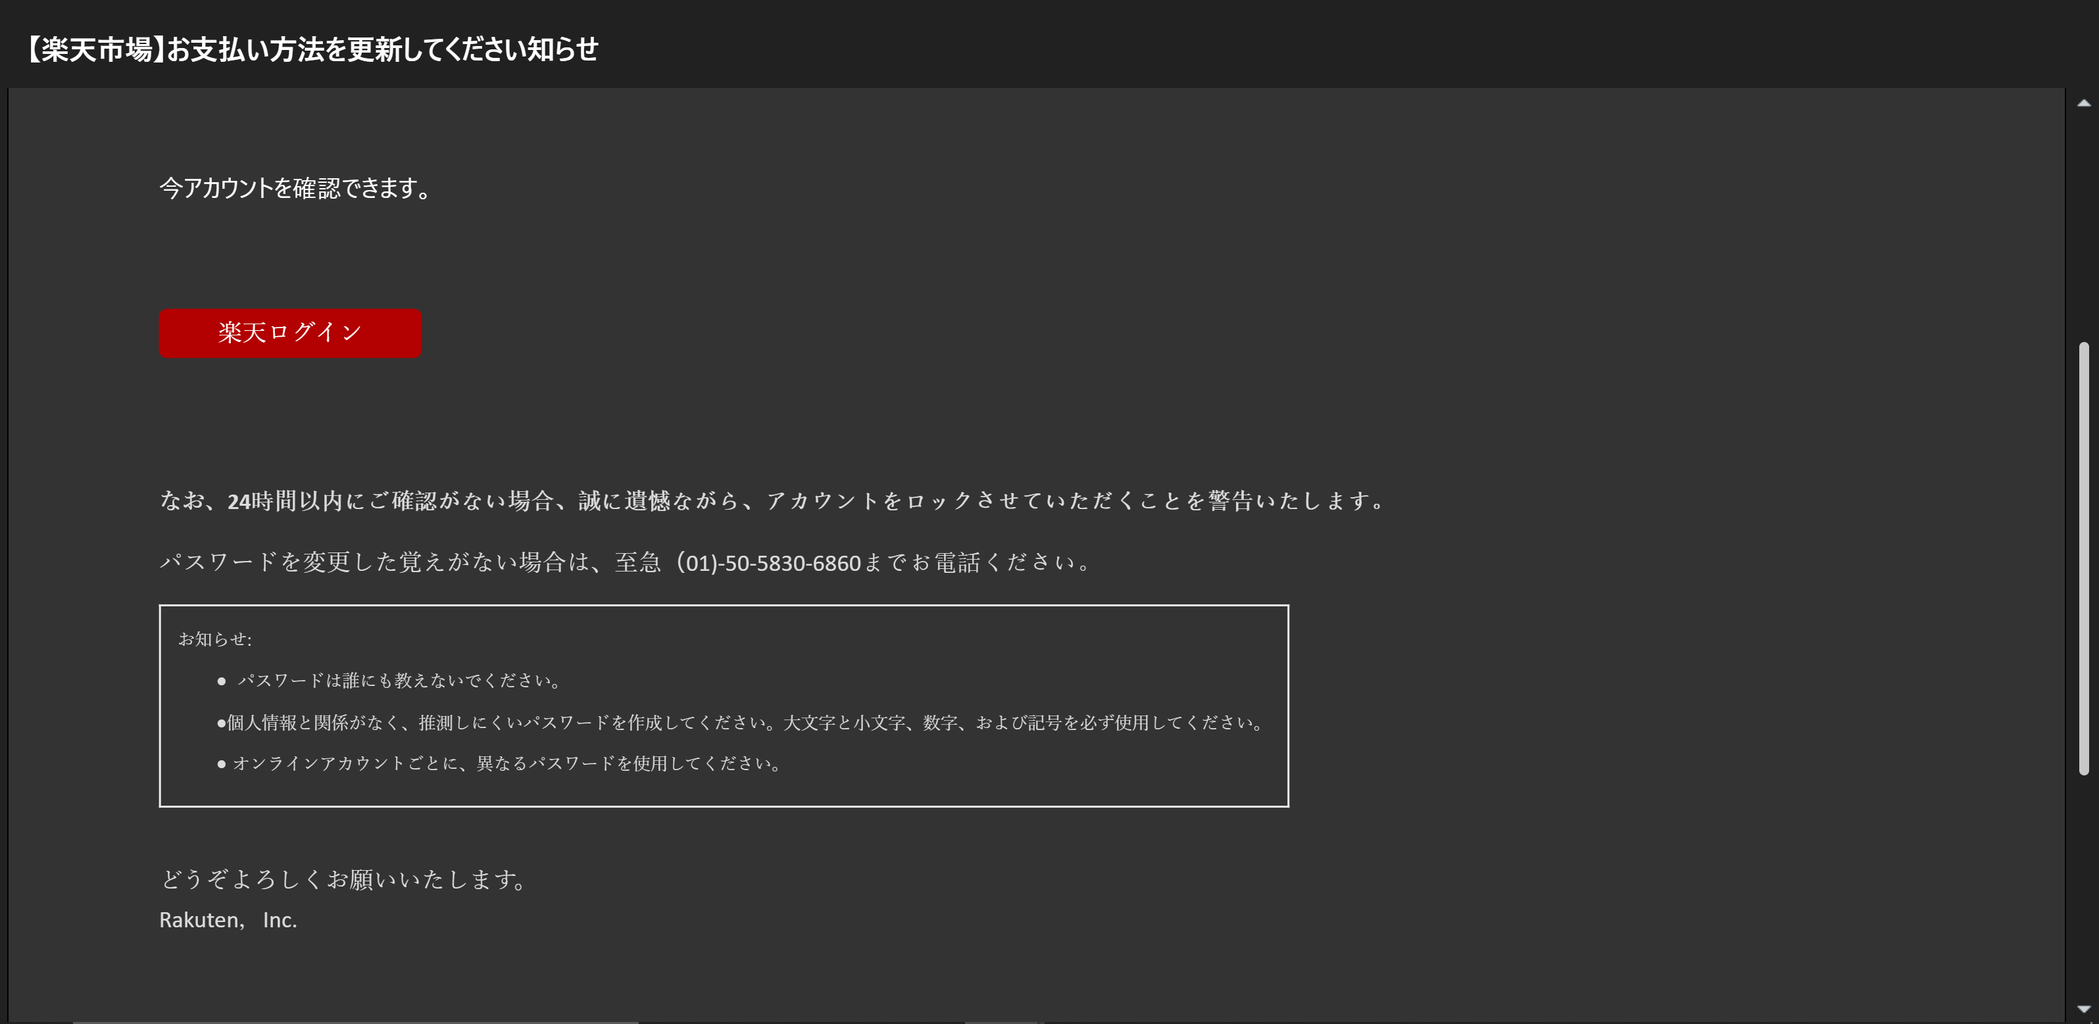Click the scroll down arrow
The width and height of the screenshot is (2099, 1024).
[2084, 1009]
